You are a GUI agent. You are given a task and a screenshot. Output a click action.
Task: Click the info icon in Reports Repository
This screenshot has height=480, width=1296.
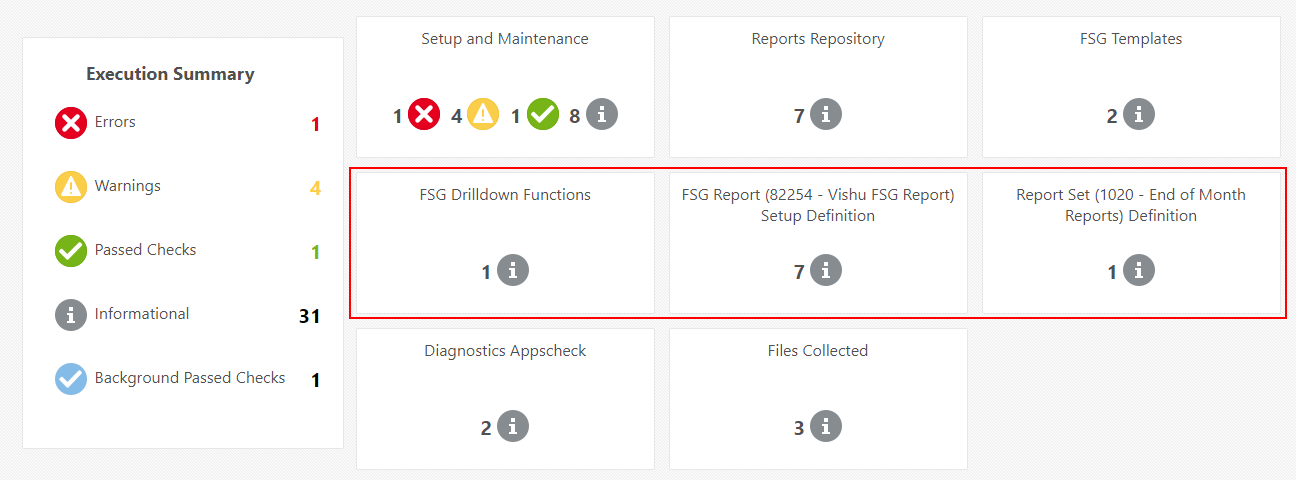tap(826, 115)
